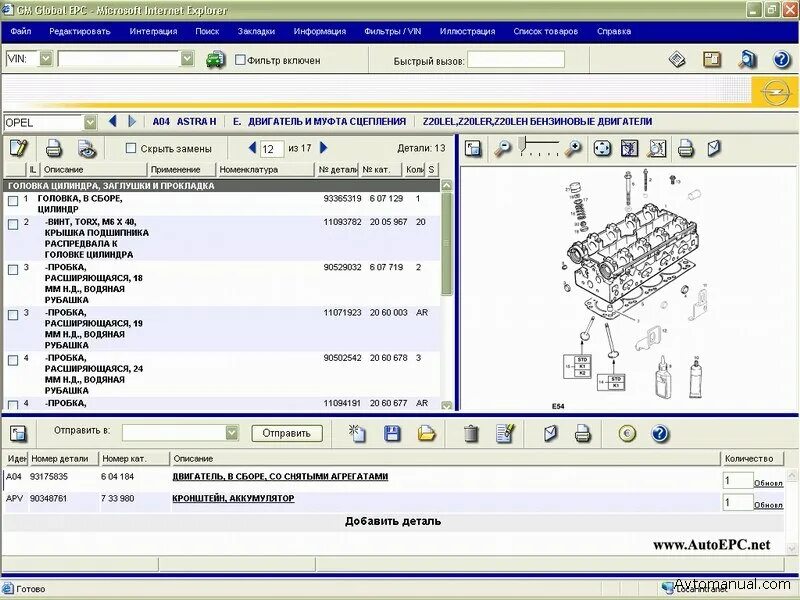800x600 pixels.
Task: Maximize illustration panel icon
Action: (473, 148)
